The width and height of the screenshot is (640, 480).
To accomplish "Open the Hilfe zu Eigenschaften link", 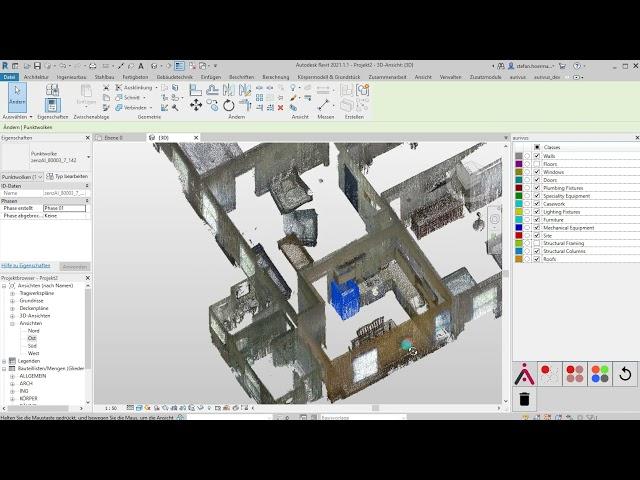I will [26, 265].
